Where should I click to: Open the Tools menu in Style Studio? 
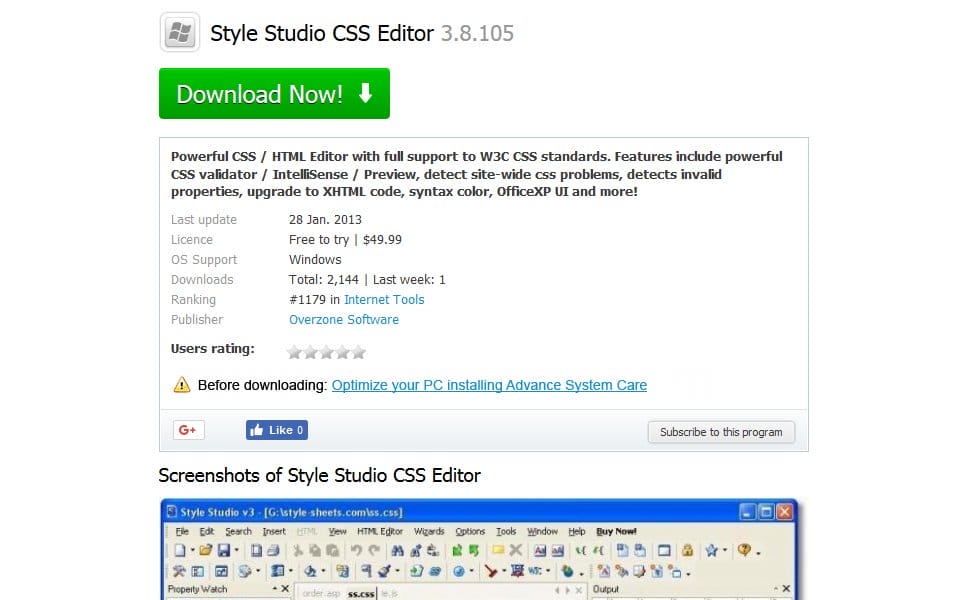click(506, 531)
